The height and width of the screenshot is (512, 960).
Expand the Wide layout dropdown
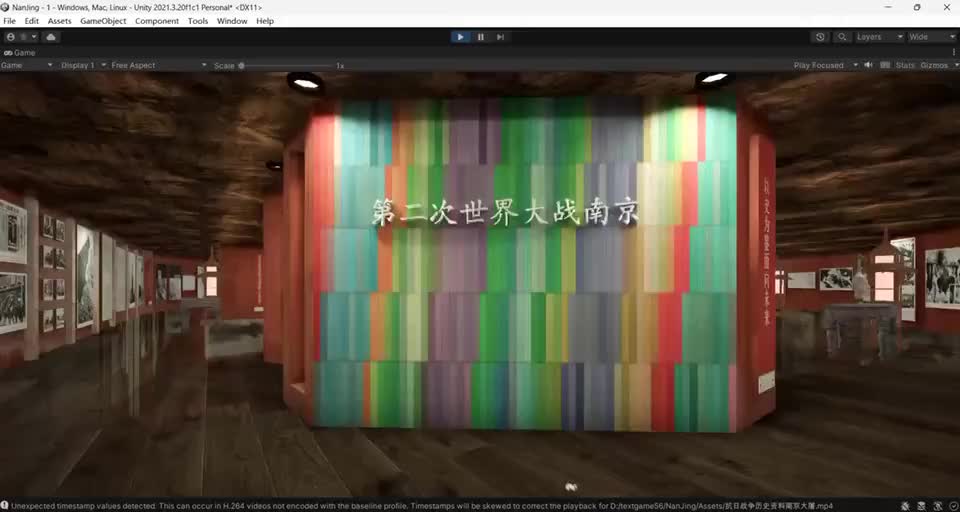(931, 37)
